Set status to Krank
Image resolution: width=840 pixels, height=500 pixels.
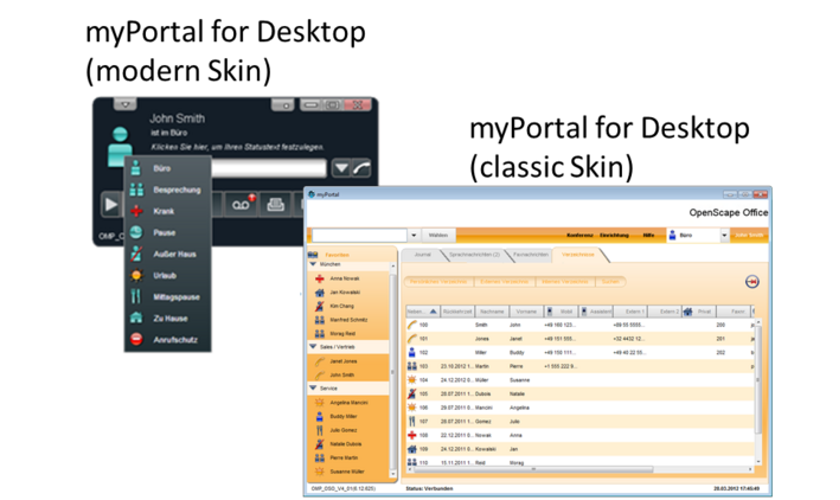168,211
